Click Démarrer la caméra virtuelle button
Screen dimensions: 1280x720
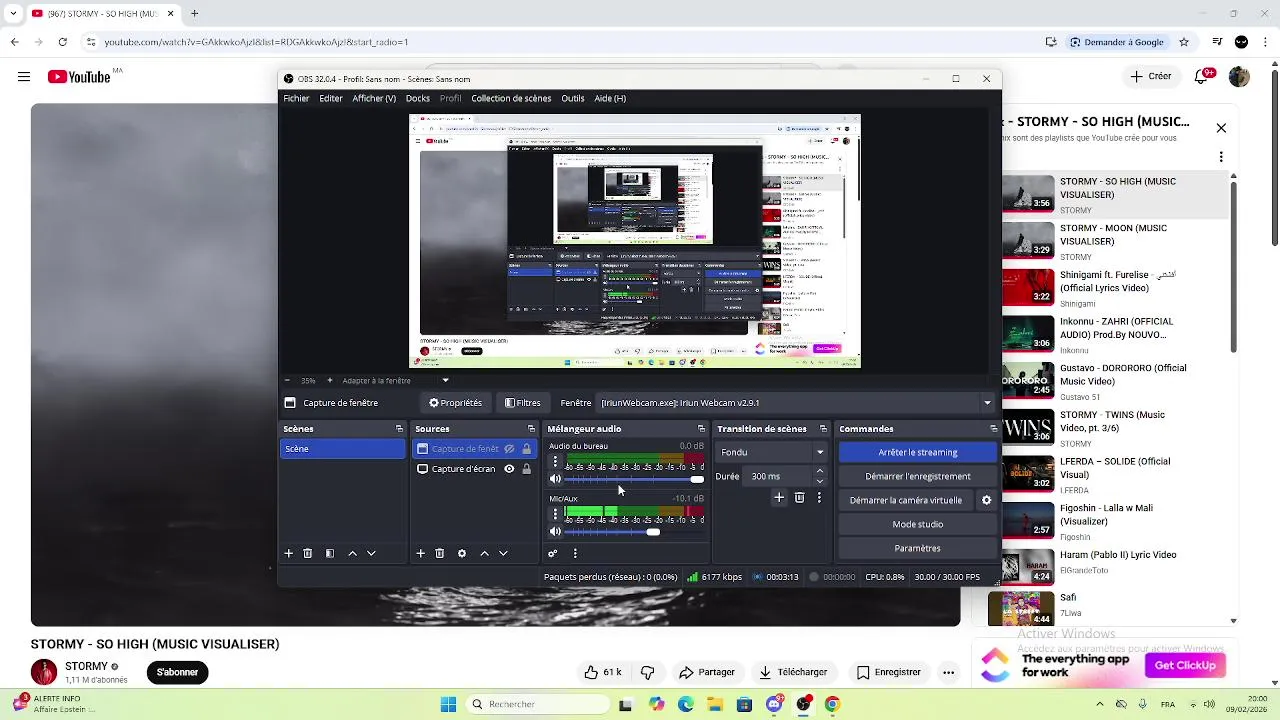906,500
